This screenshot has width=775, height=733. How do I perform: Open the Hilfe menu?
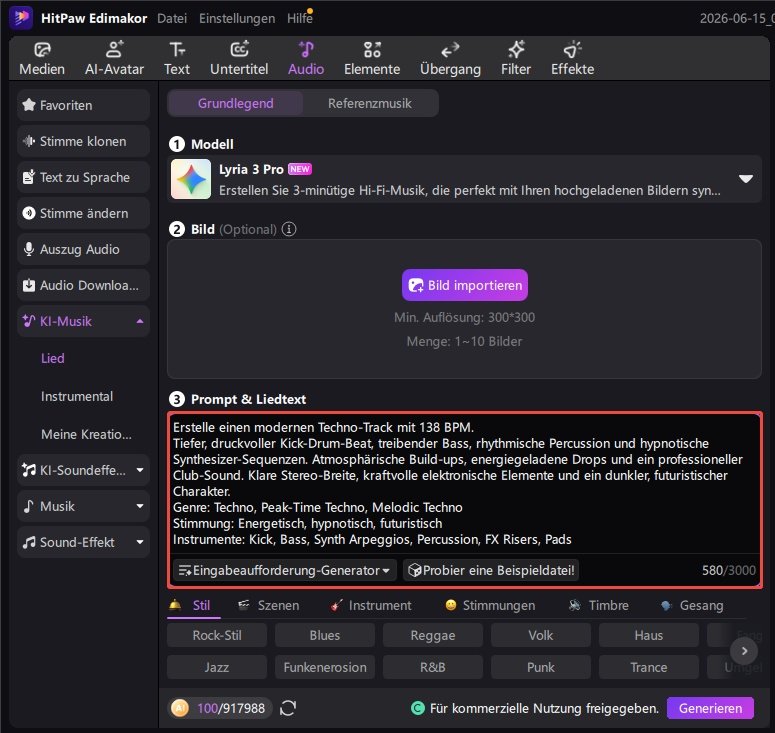300,18
